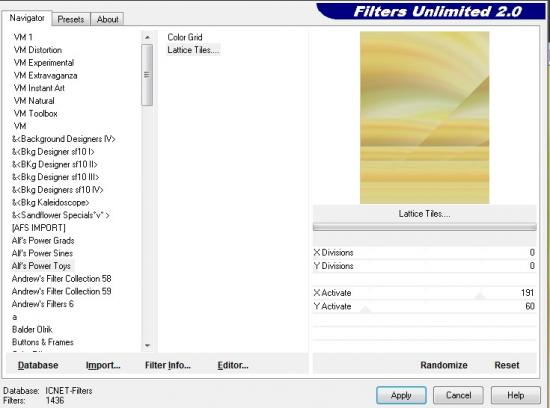Click the category list scroll-down arrow
Image resolution: width=550 pixels, height=408 pixels.
[x=147, y=346]
